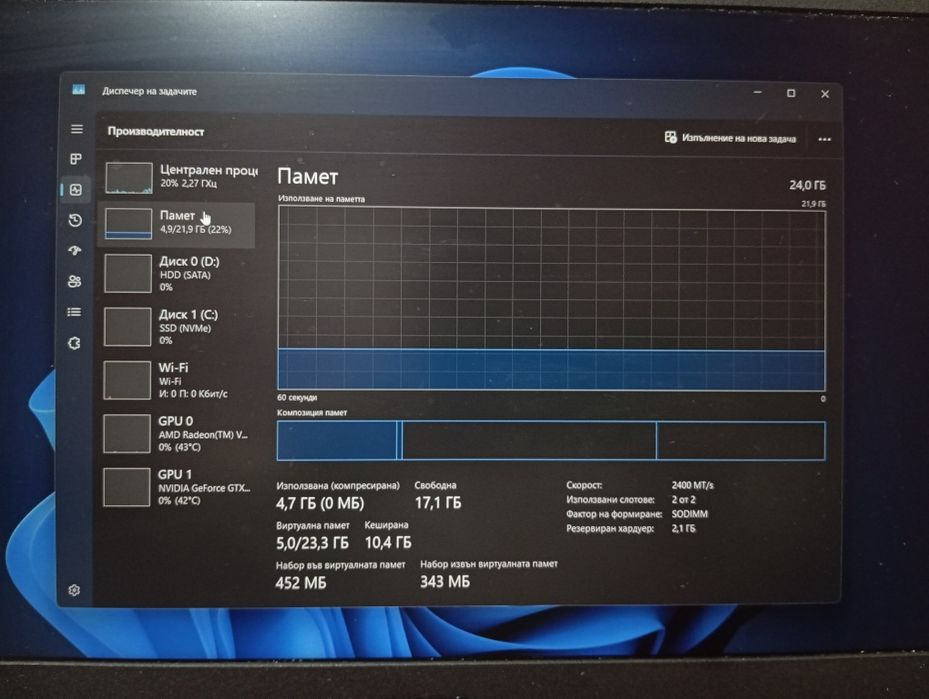
Task: Click the 'Използване на паметта' graph label
Action: (322, 199)
